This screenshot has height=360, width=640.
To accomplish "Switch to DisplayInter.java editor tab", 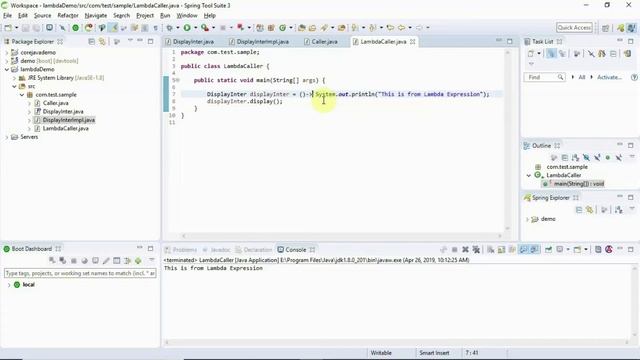I will coord(189,42).
